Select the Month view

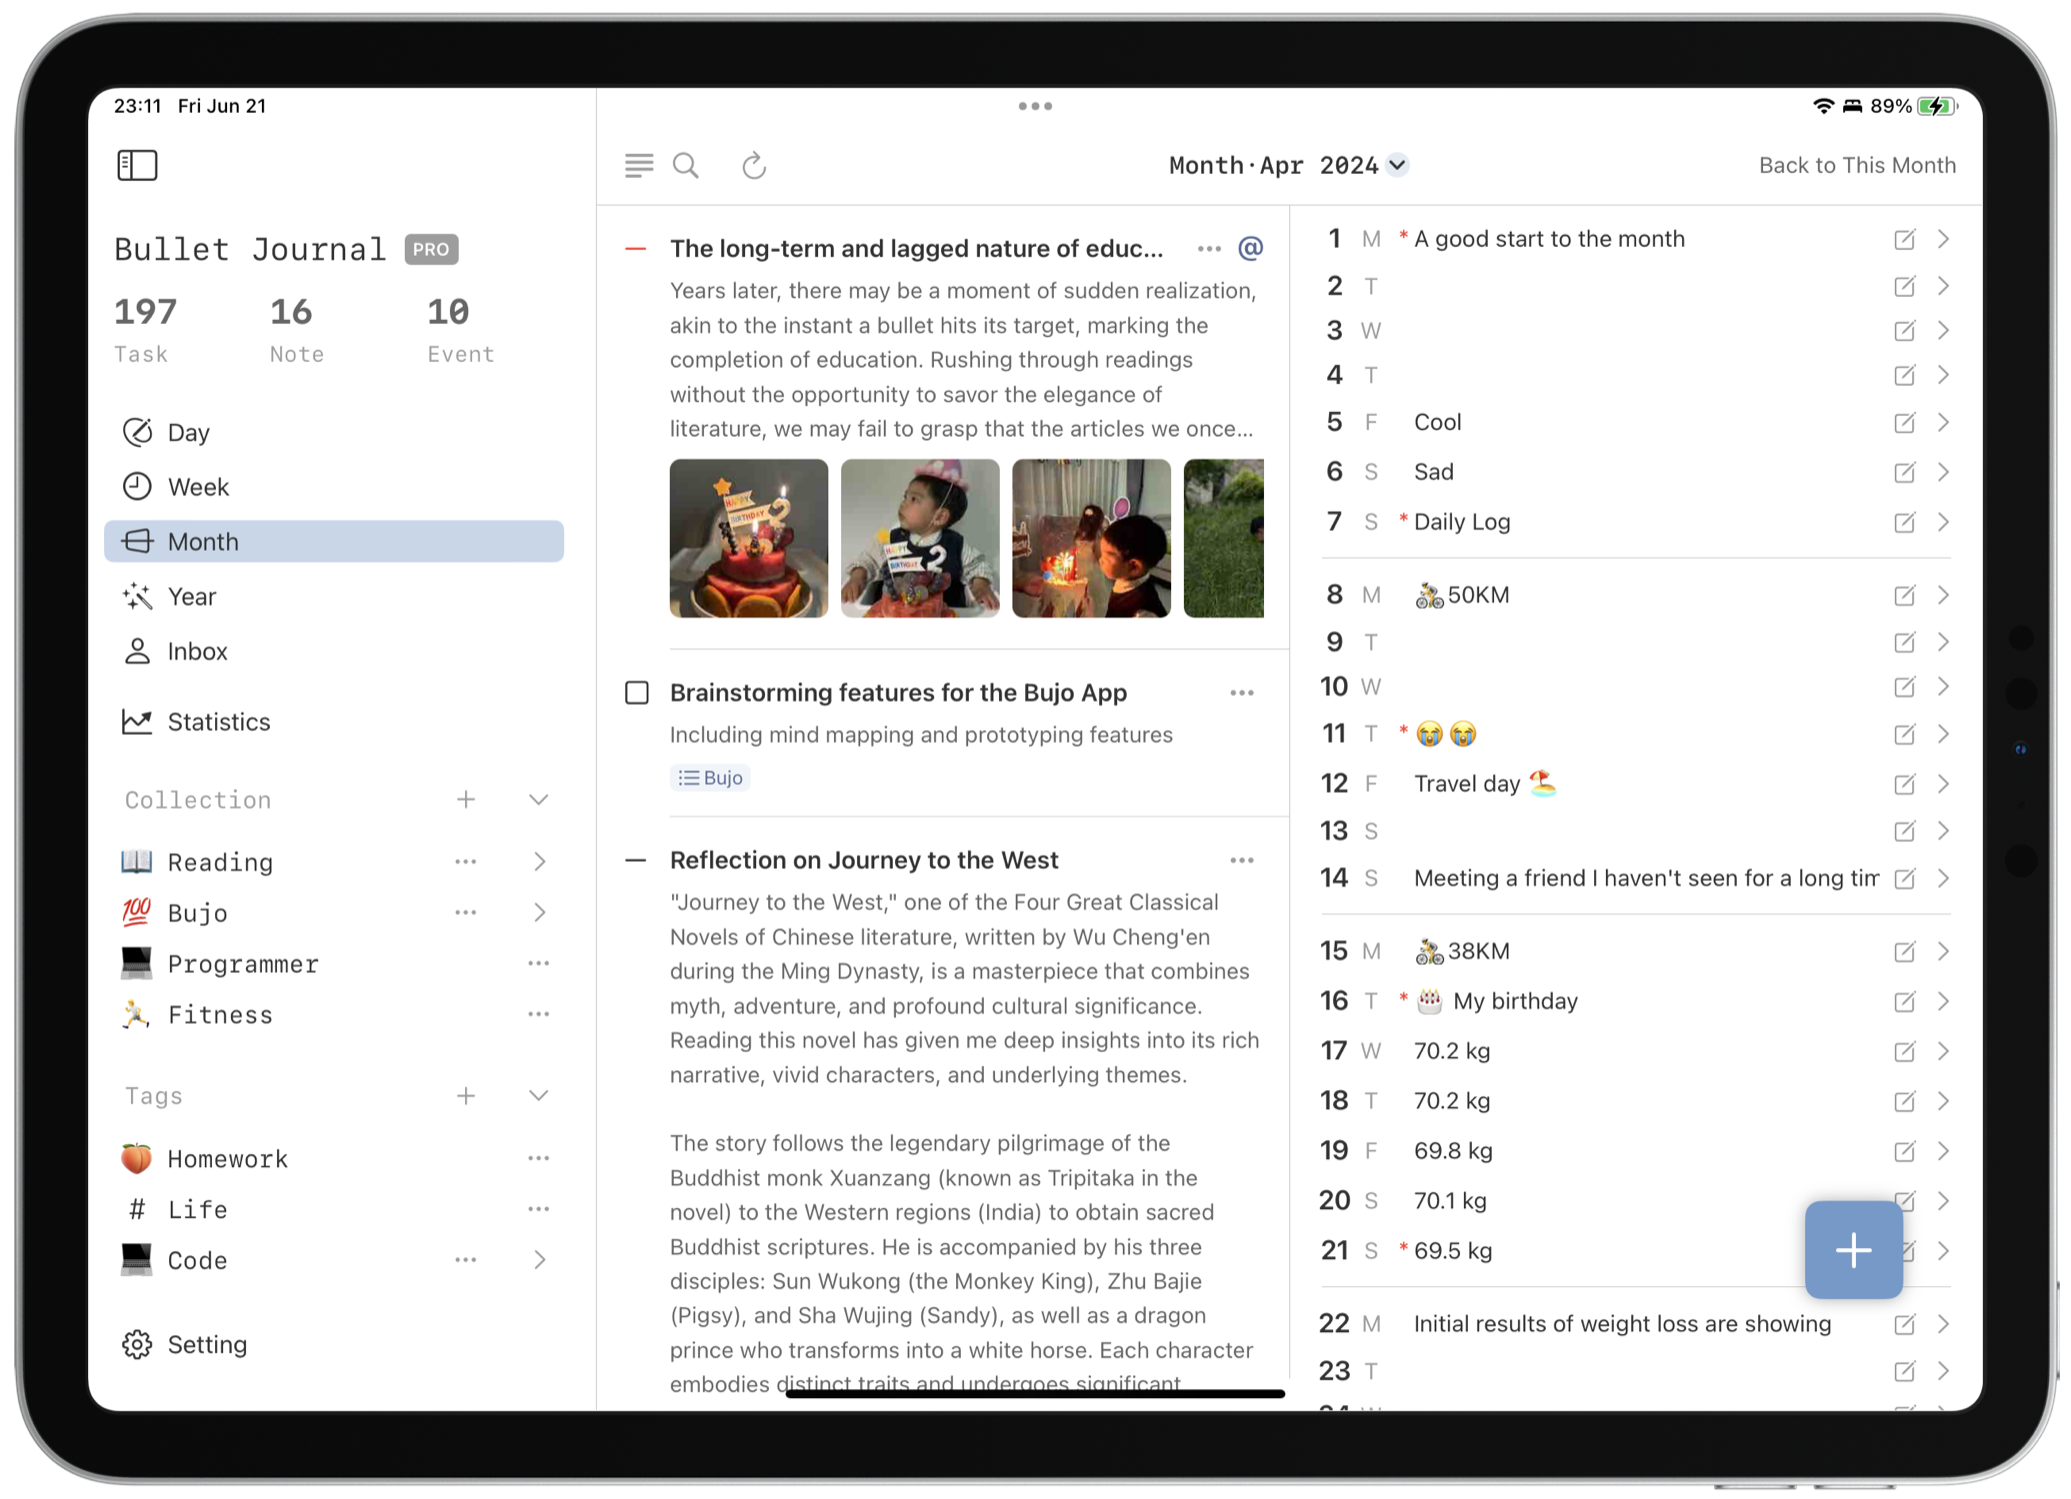[x=334, y=541]
